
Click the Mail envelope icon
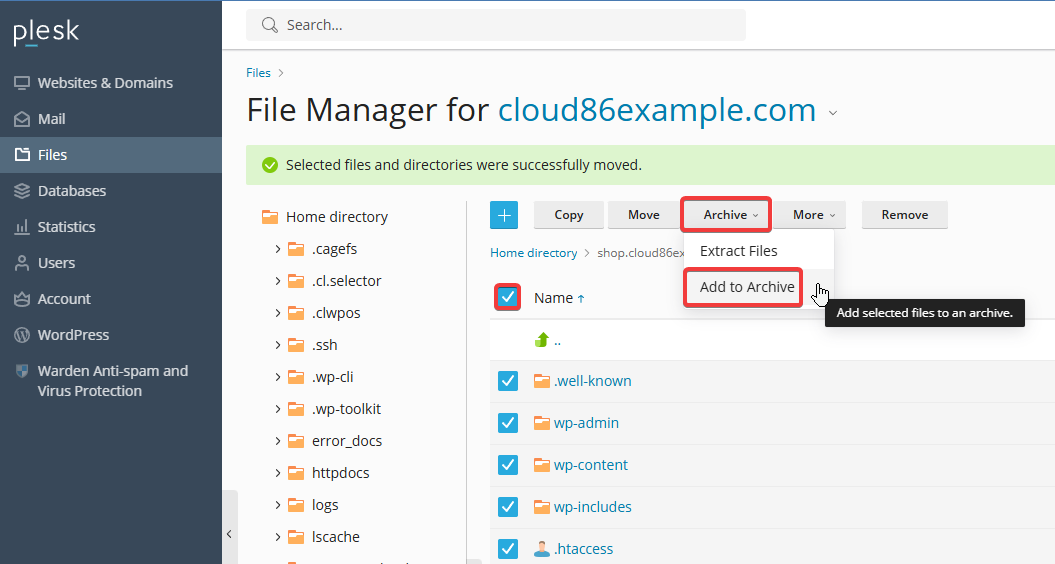point(22,119)
